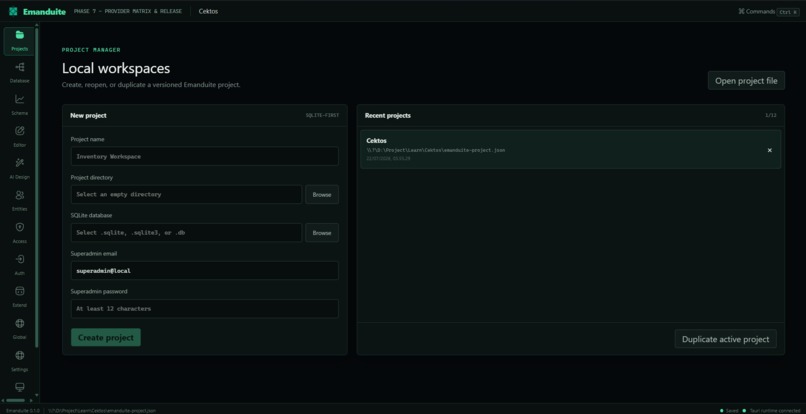The width and height of the screenshot is (806, 414).
Task: Browse for the project directory
Action: point(322,194)
